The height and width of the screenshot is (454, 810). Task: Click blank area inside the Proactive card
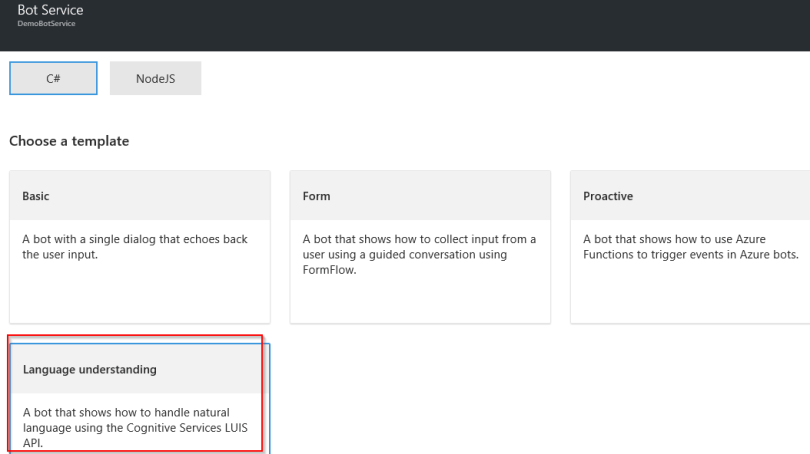tap(690, 295)
